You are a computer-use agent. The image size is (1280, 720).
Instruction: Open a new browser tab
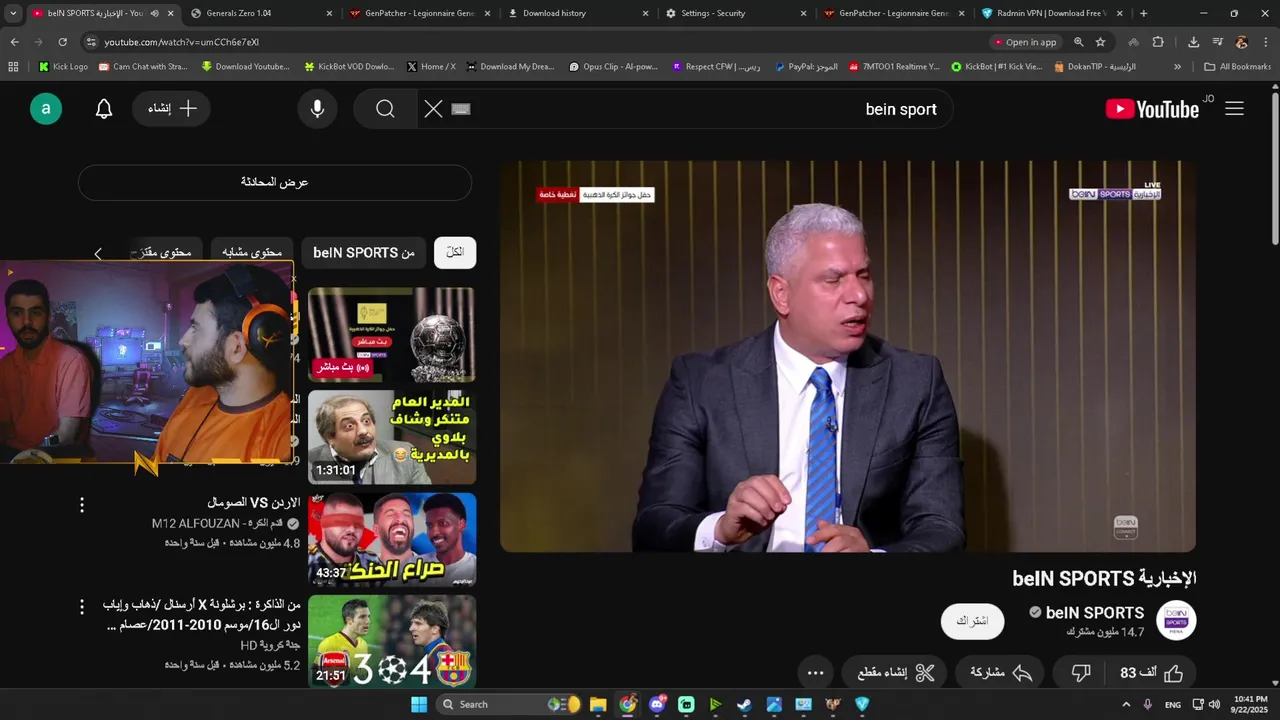[x=1144, y=13]
